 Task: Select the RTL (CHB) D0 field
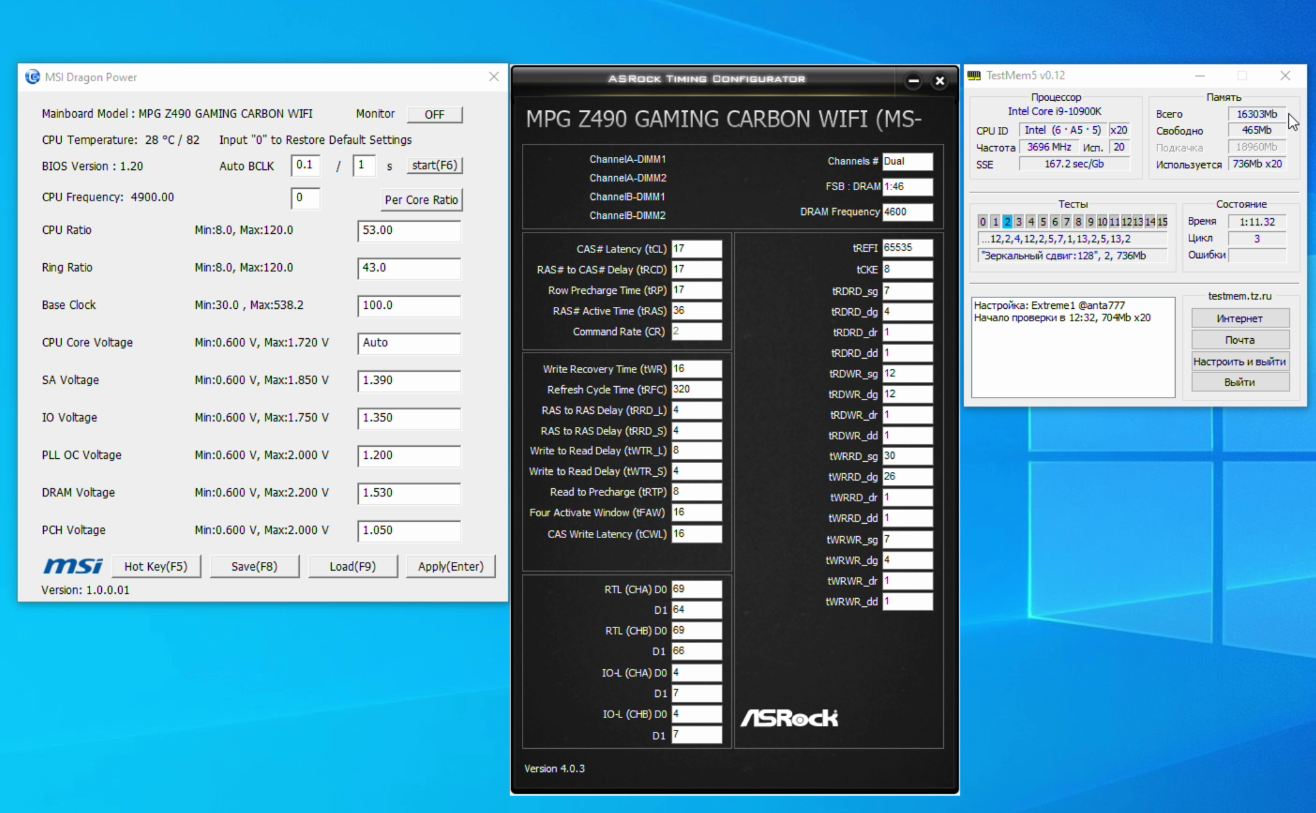(x=696, y=631)
